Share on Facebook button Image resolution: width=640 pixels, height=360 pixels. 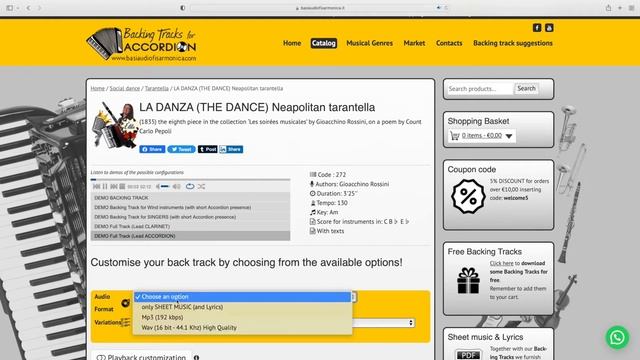click(152, 149)
